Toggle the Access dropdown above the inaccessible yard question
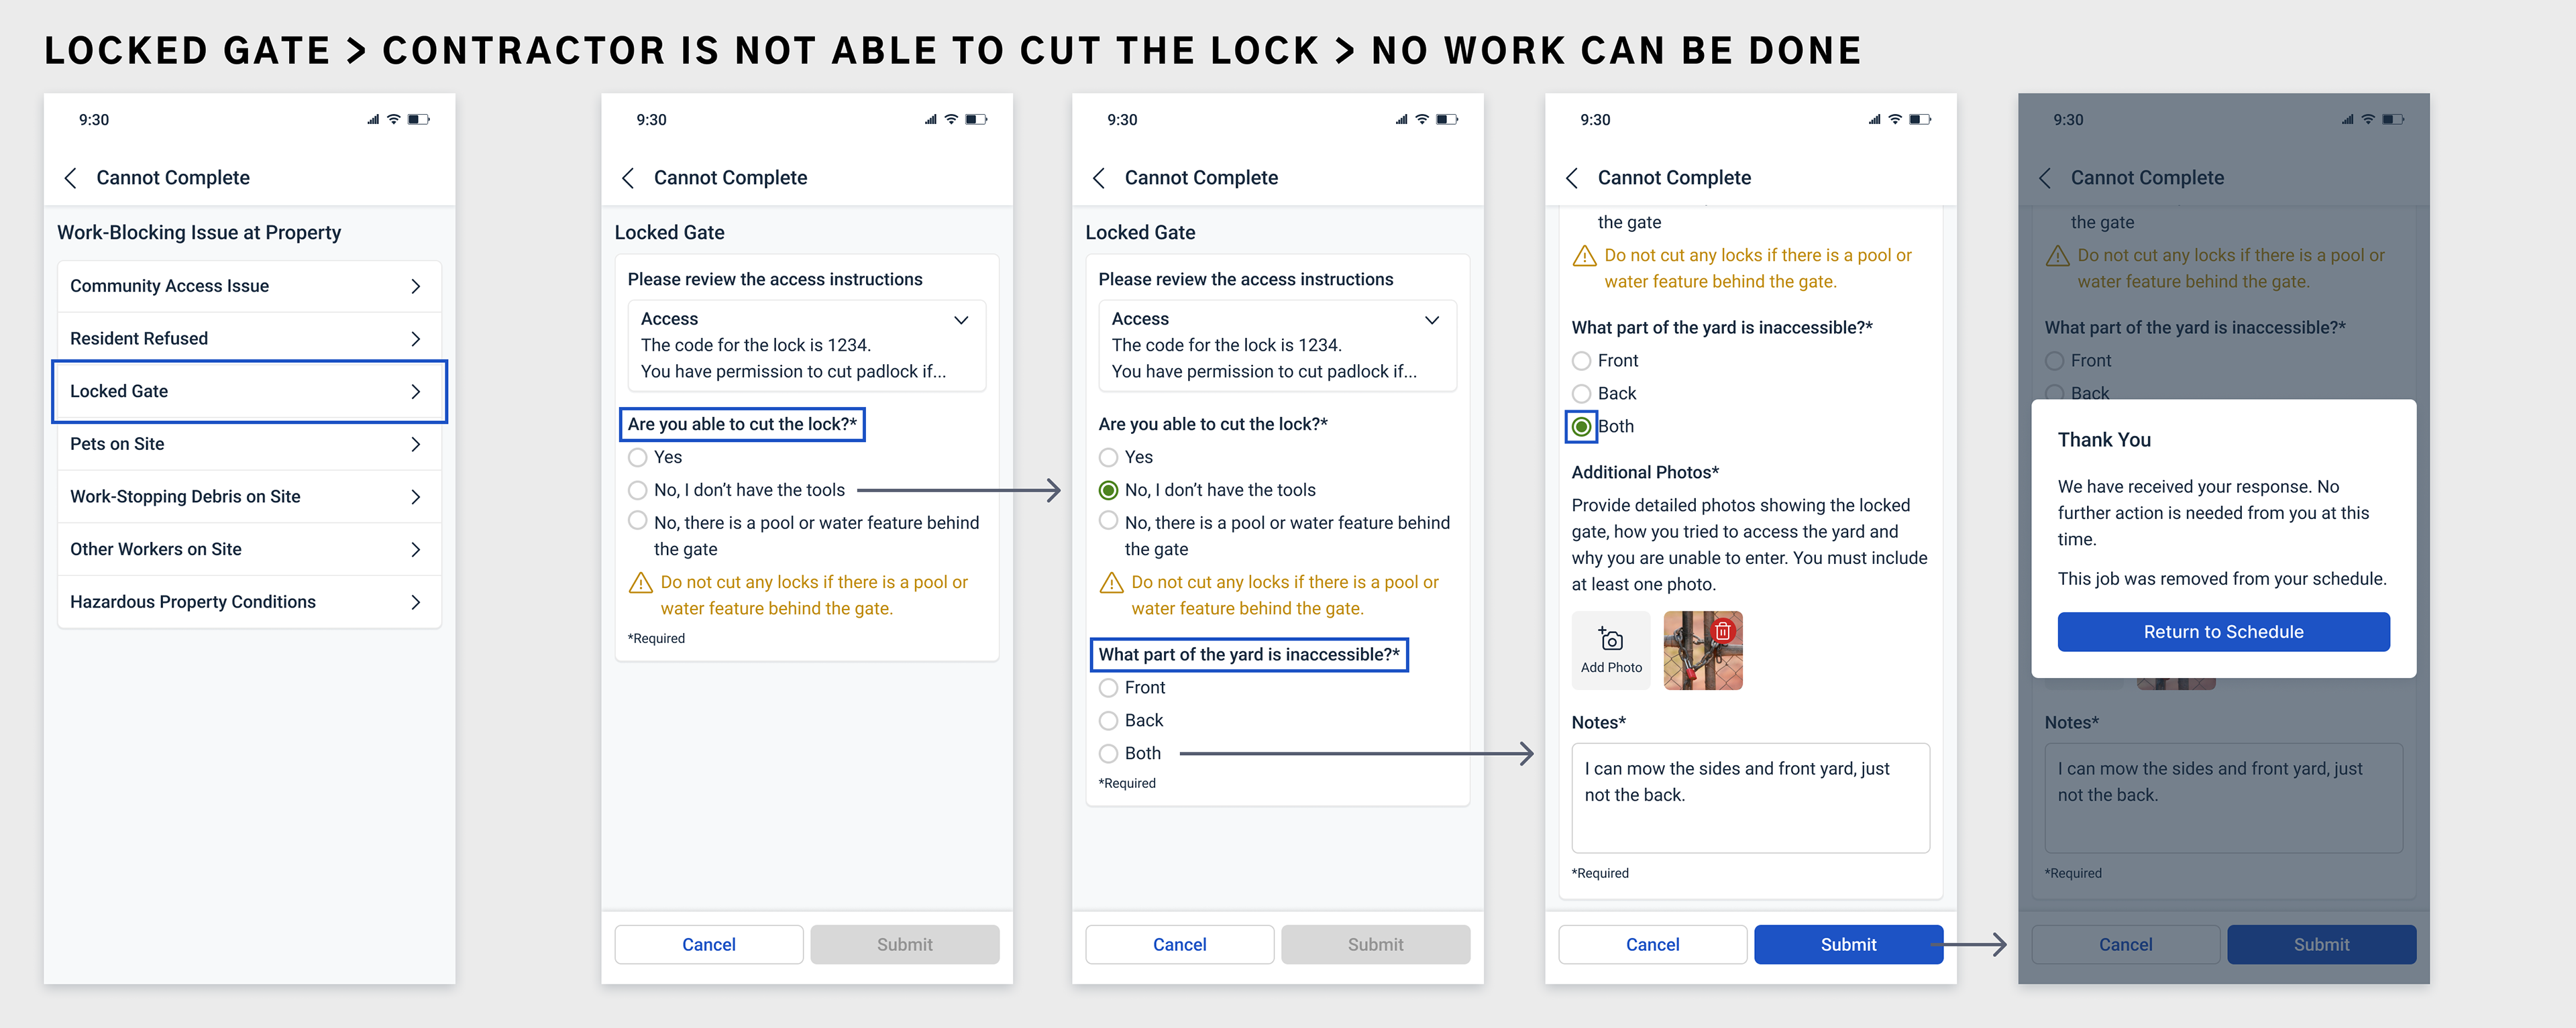Image resolution: width=2576 pixels, height=1028 pixels. point(1432,320)
